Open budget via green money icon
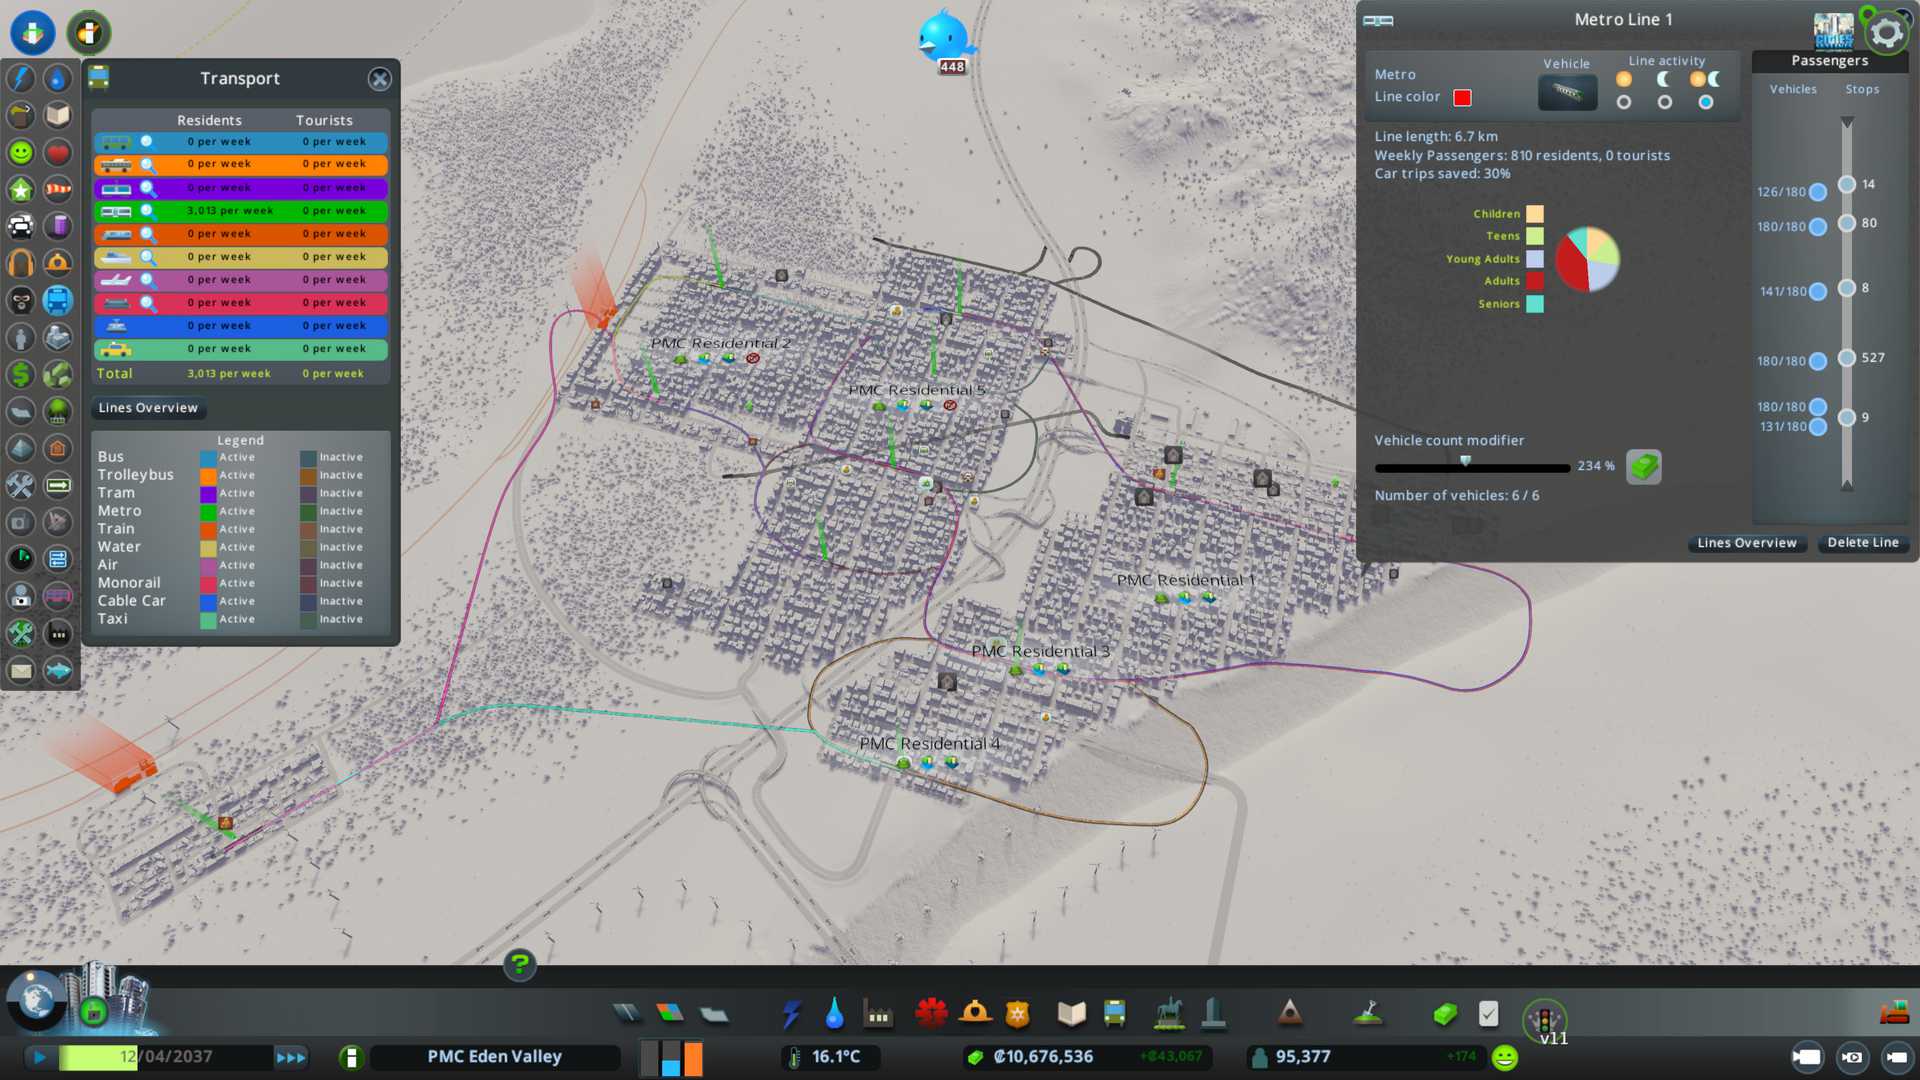The height and width of the screenshot is (1080, 1920). click(x=1643, y=467)
